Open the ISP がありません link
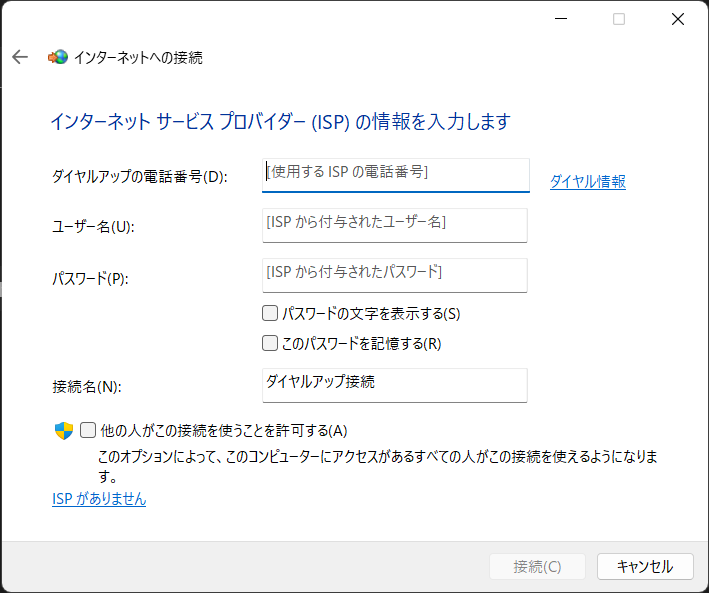This screenshot has width=709, height=593. pyautogui.click(x=99, y=498)
